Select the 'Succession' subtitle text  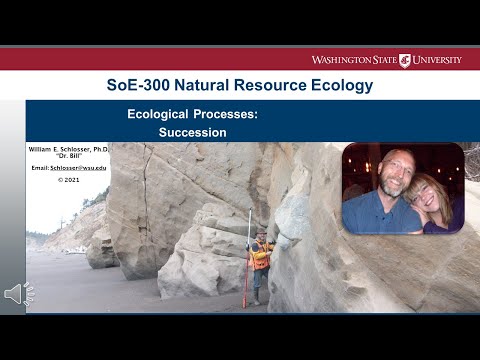[193, 132]
